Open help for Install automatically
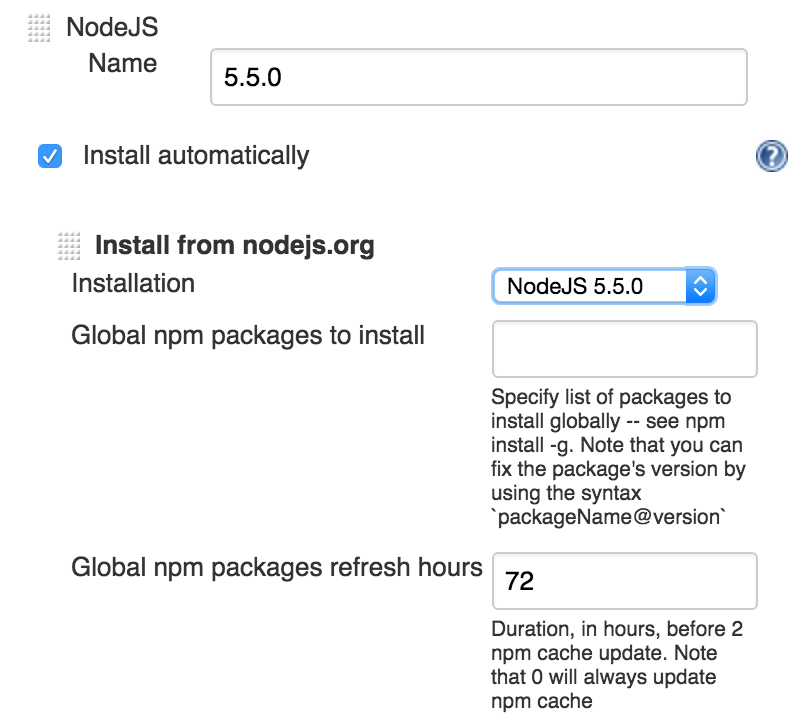Screen dimensions: 802x728 coord(772,156)
